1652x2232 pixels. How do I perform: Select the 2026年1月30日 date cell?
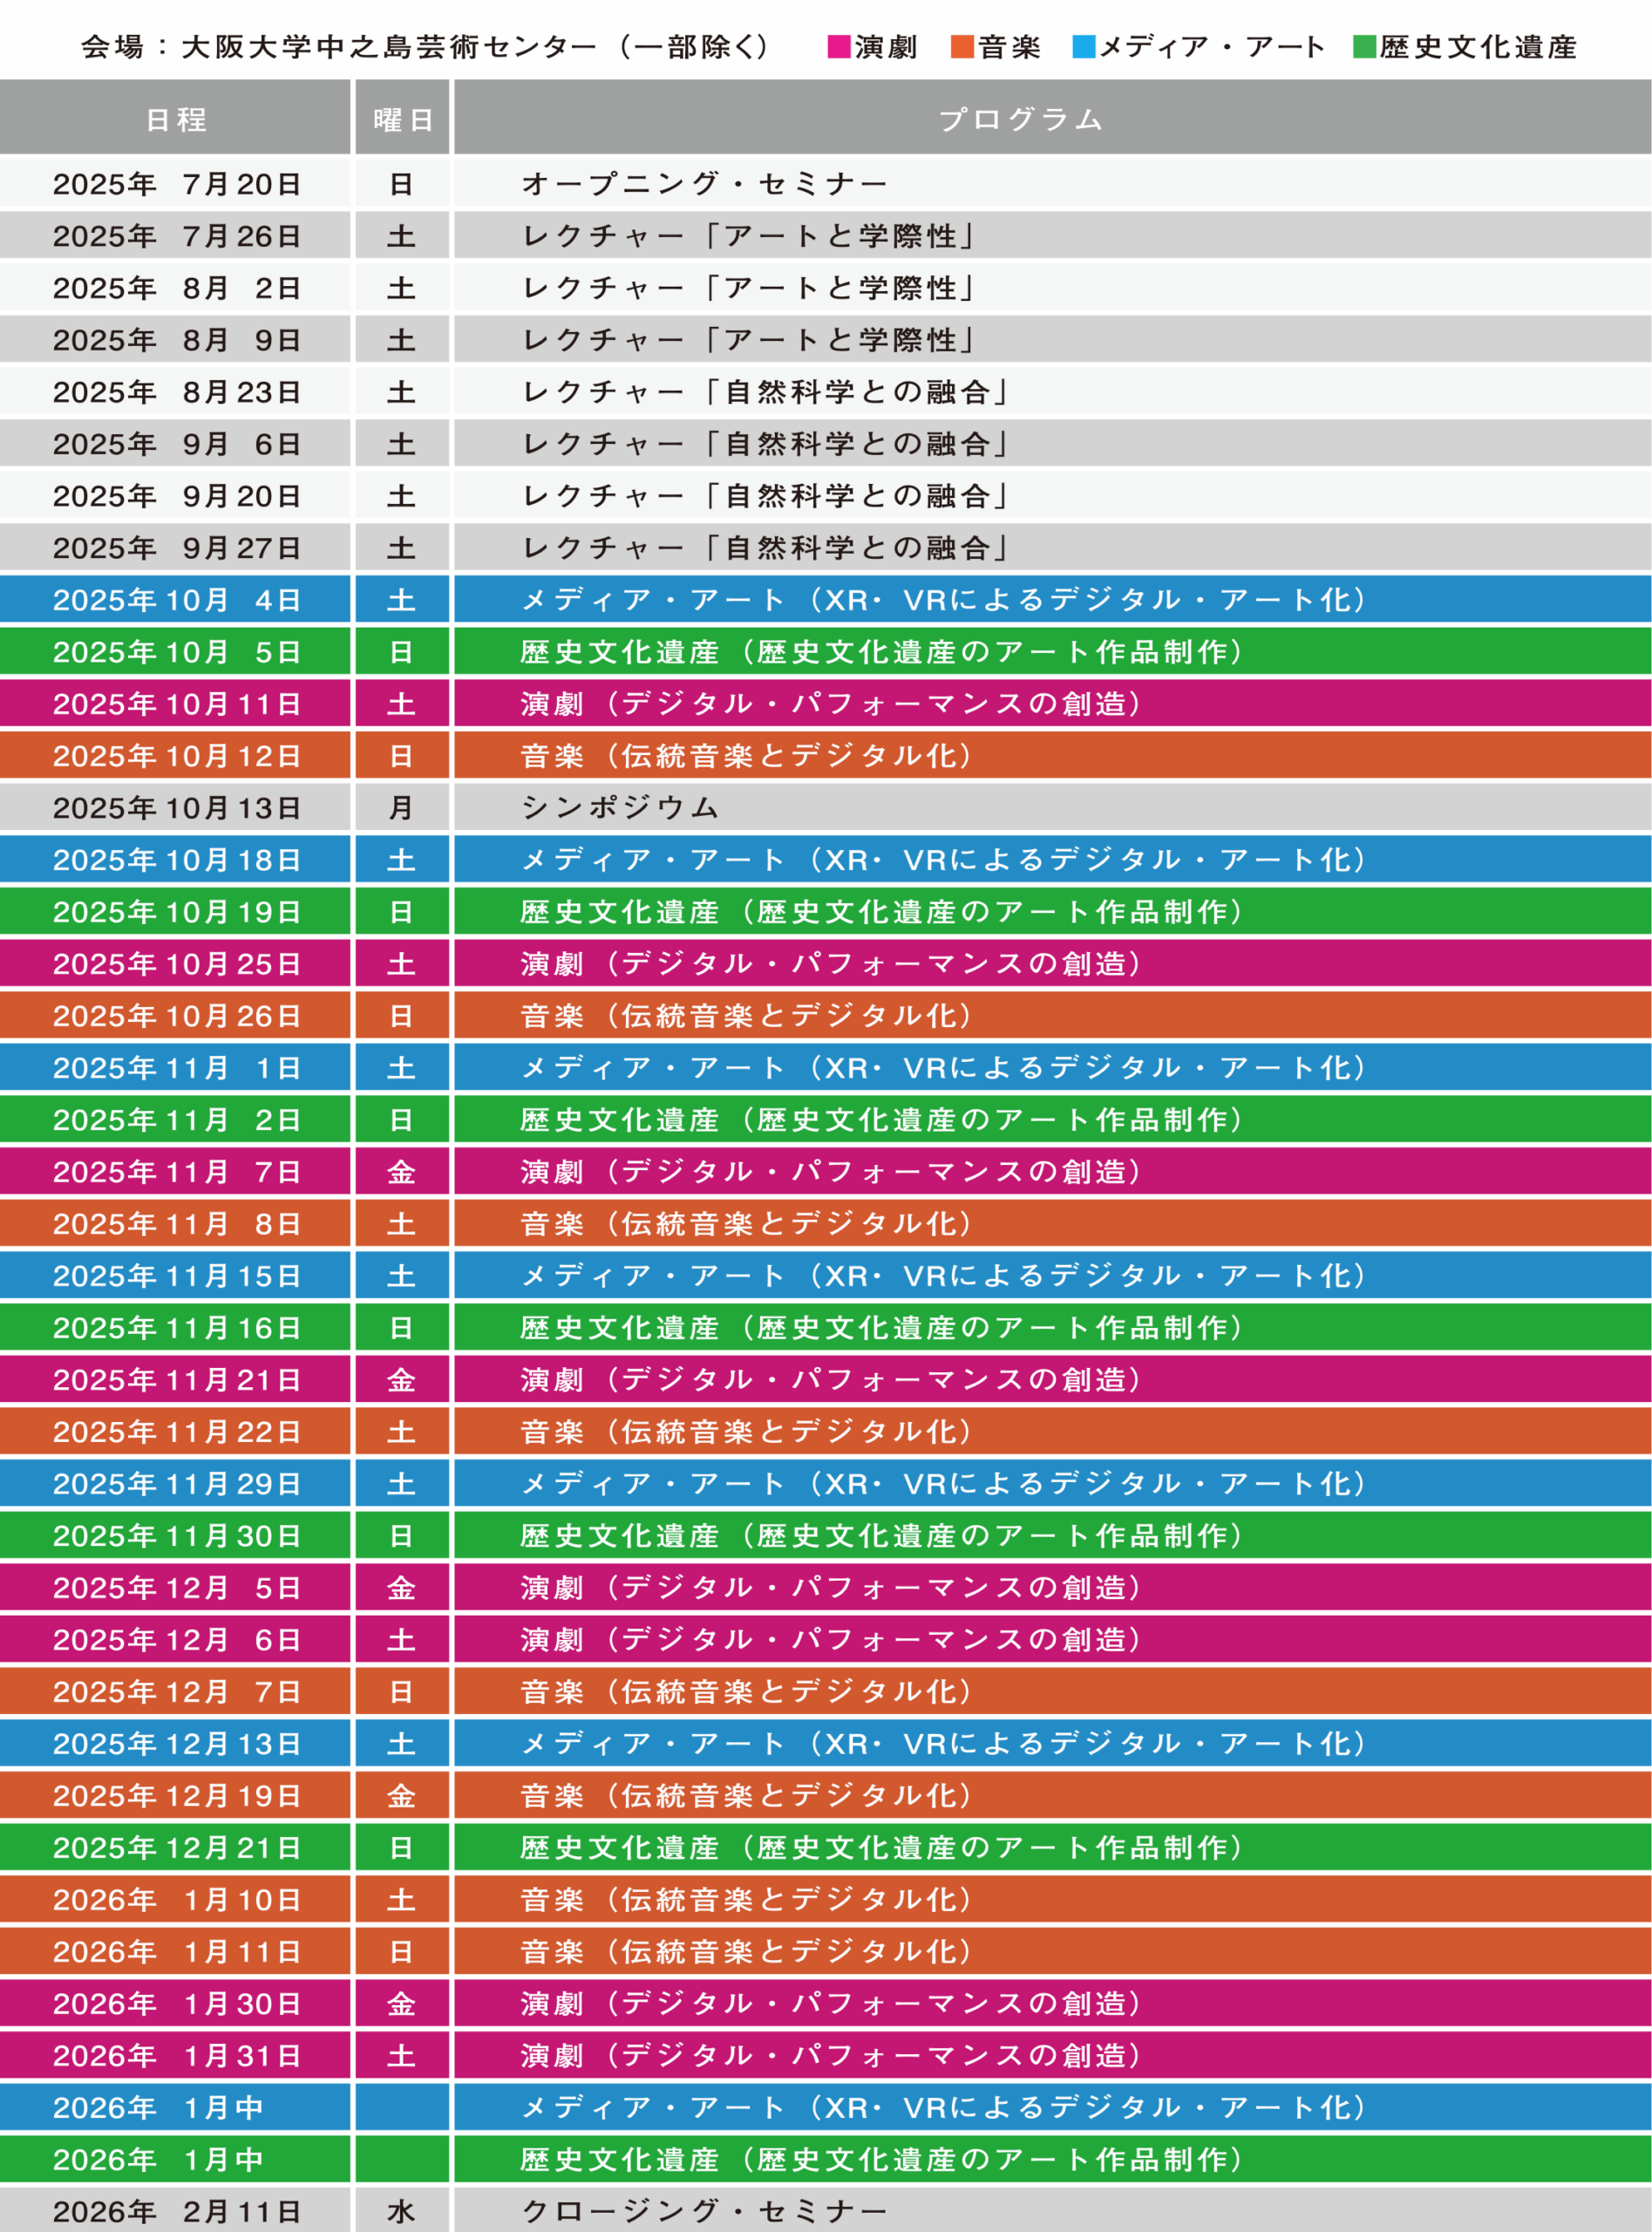coord(176,2004)
